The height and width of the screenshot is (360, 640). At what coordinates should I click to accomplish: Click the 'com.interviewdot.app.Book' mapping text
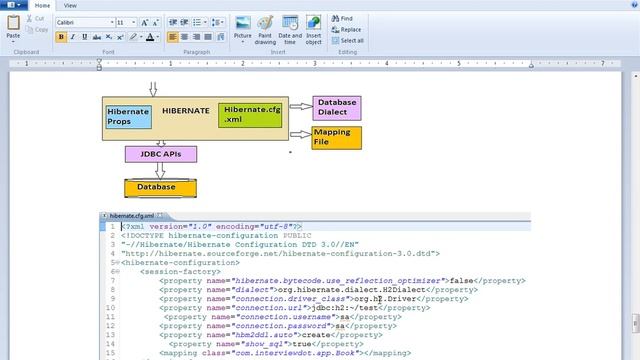(x=296, y=353)
